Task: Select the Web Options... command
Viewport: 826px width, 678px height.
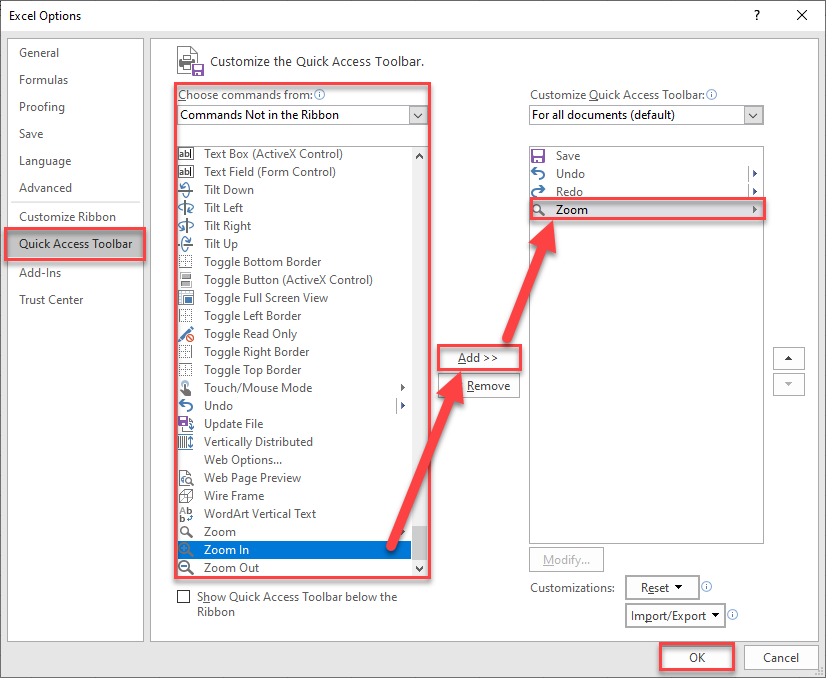Action: pyautogui.click(x=243, y=460)
